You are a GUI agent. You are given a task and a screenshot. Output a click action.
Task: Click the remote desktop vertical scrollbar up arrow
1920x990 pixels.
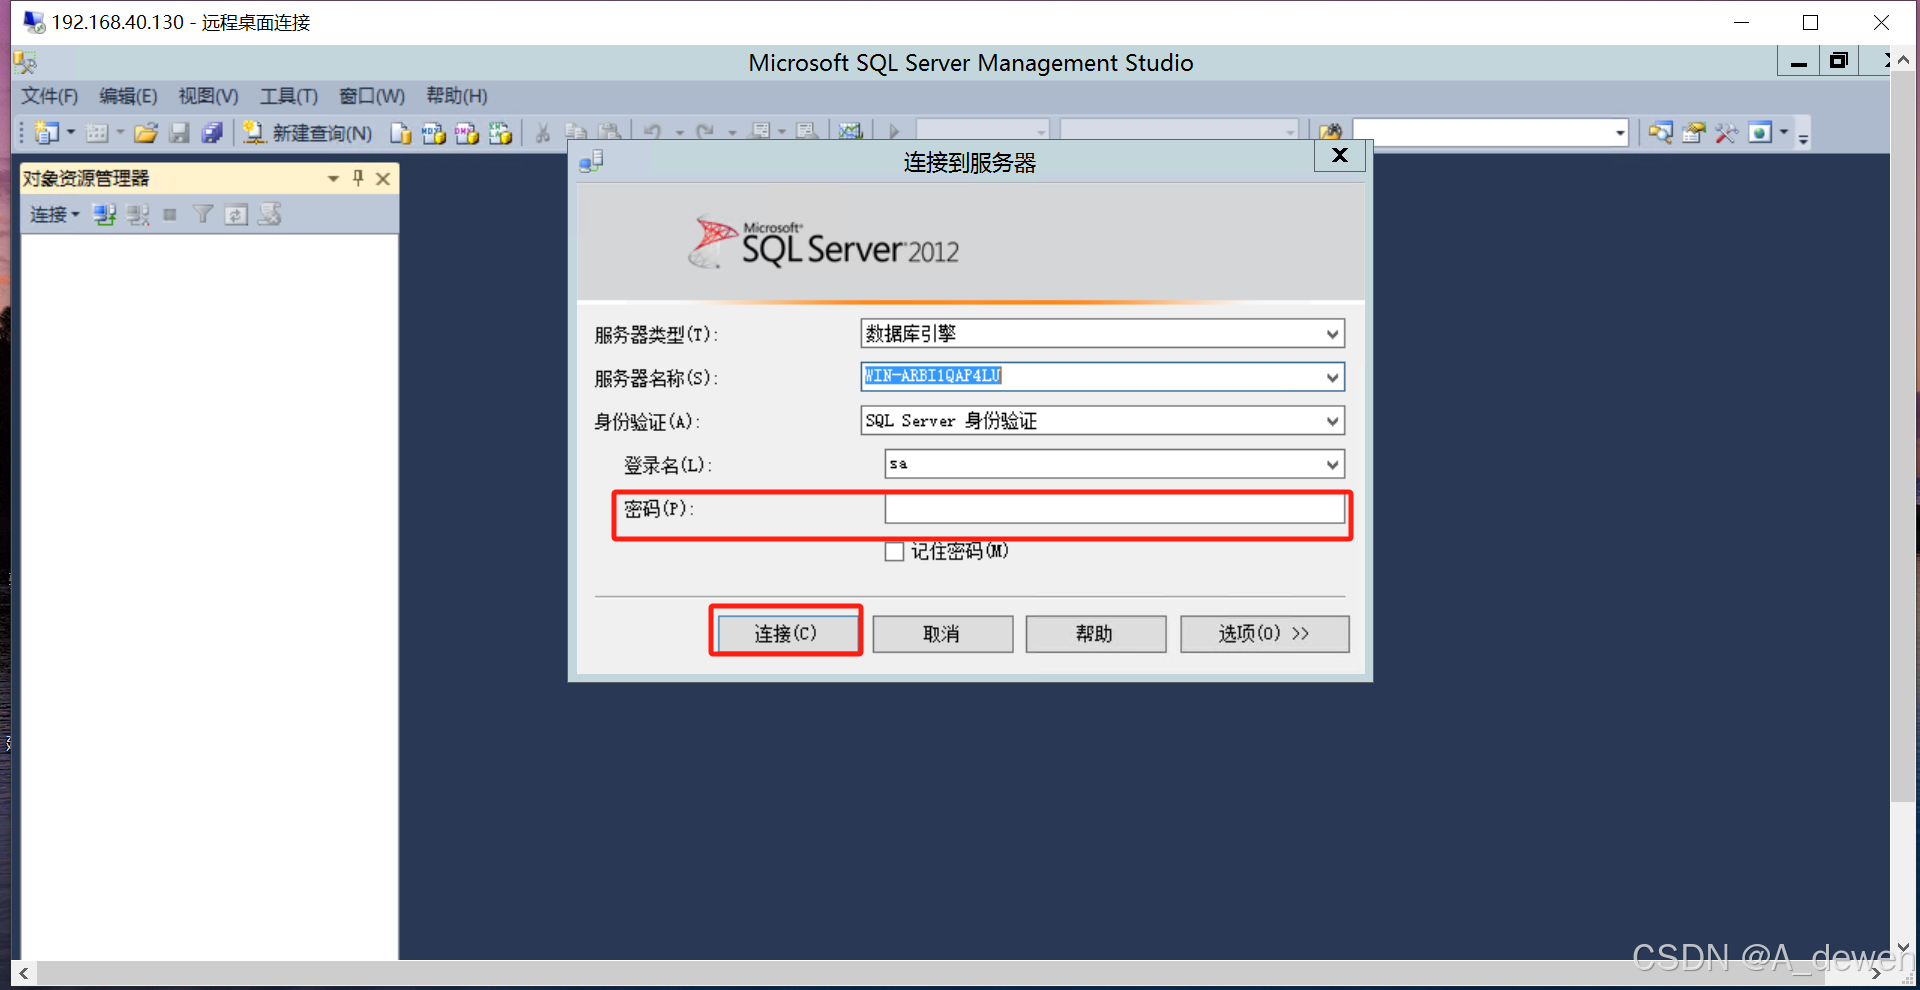tap(1903, 60)
